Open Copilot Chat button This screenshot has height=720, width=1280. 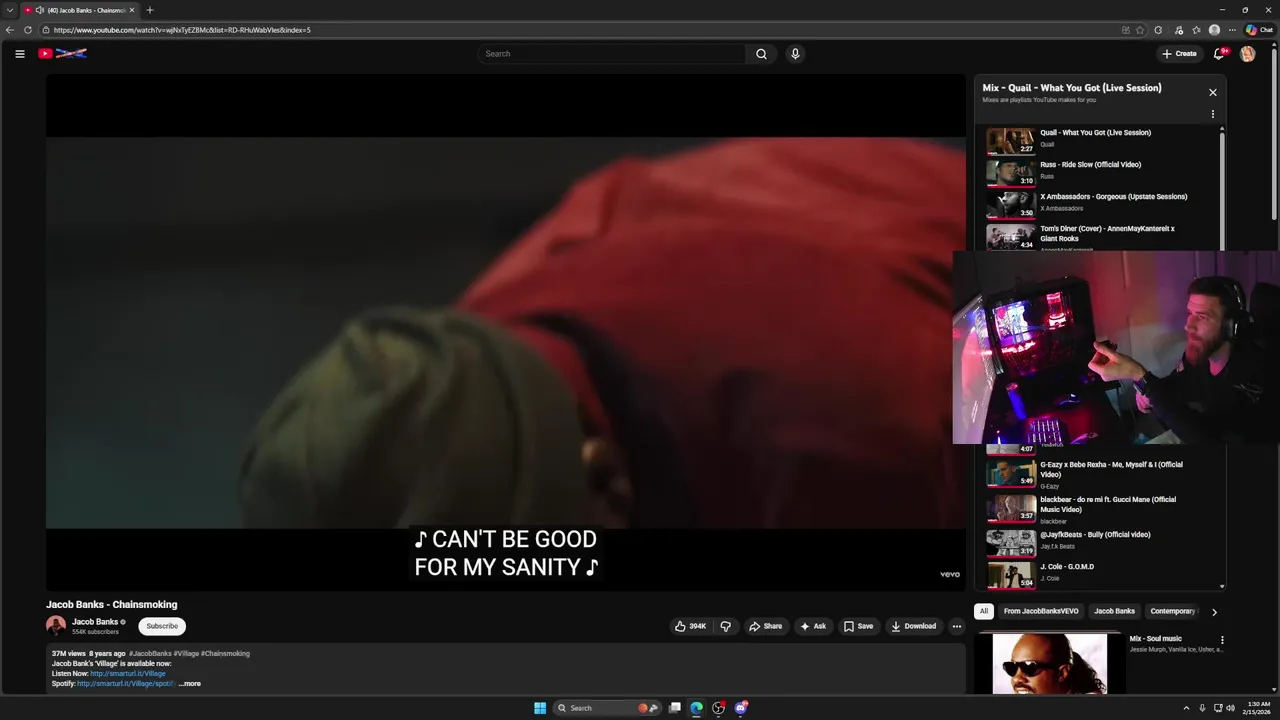click(1259, 30)
